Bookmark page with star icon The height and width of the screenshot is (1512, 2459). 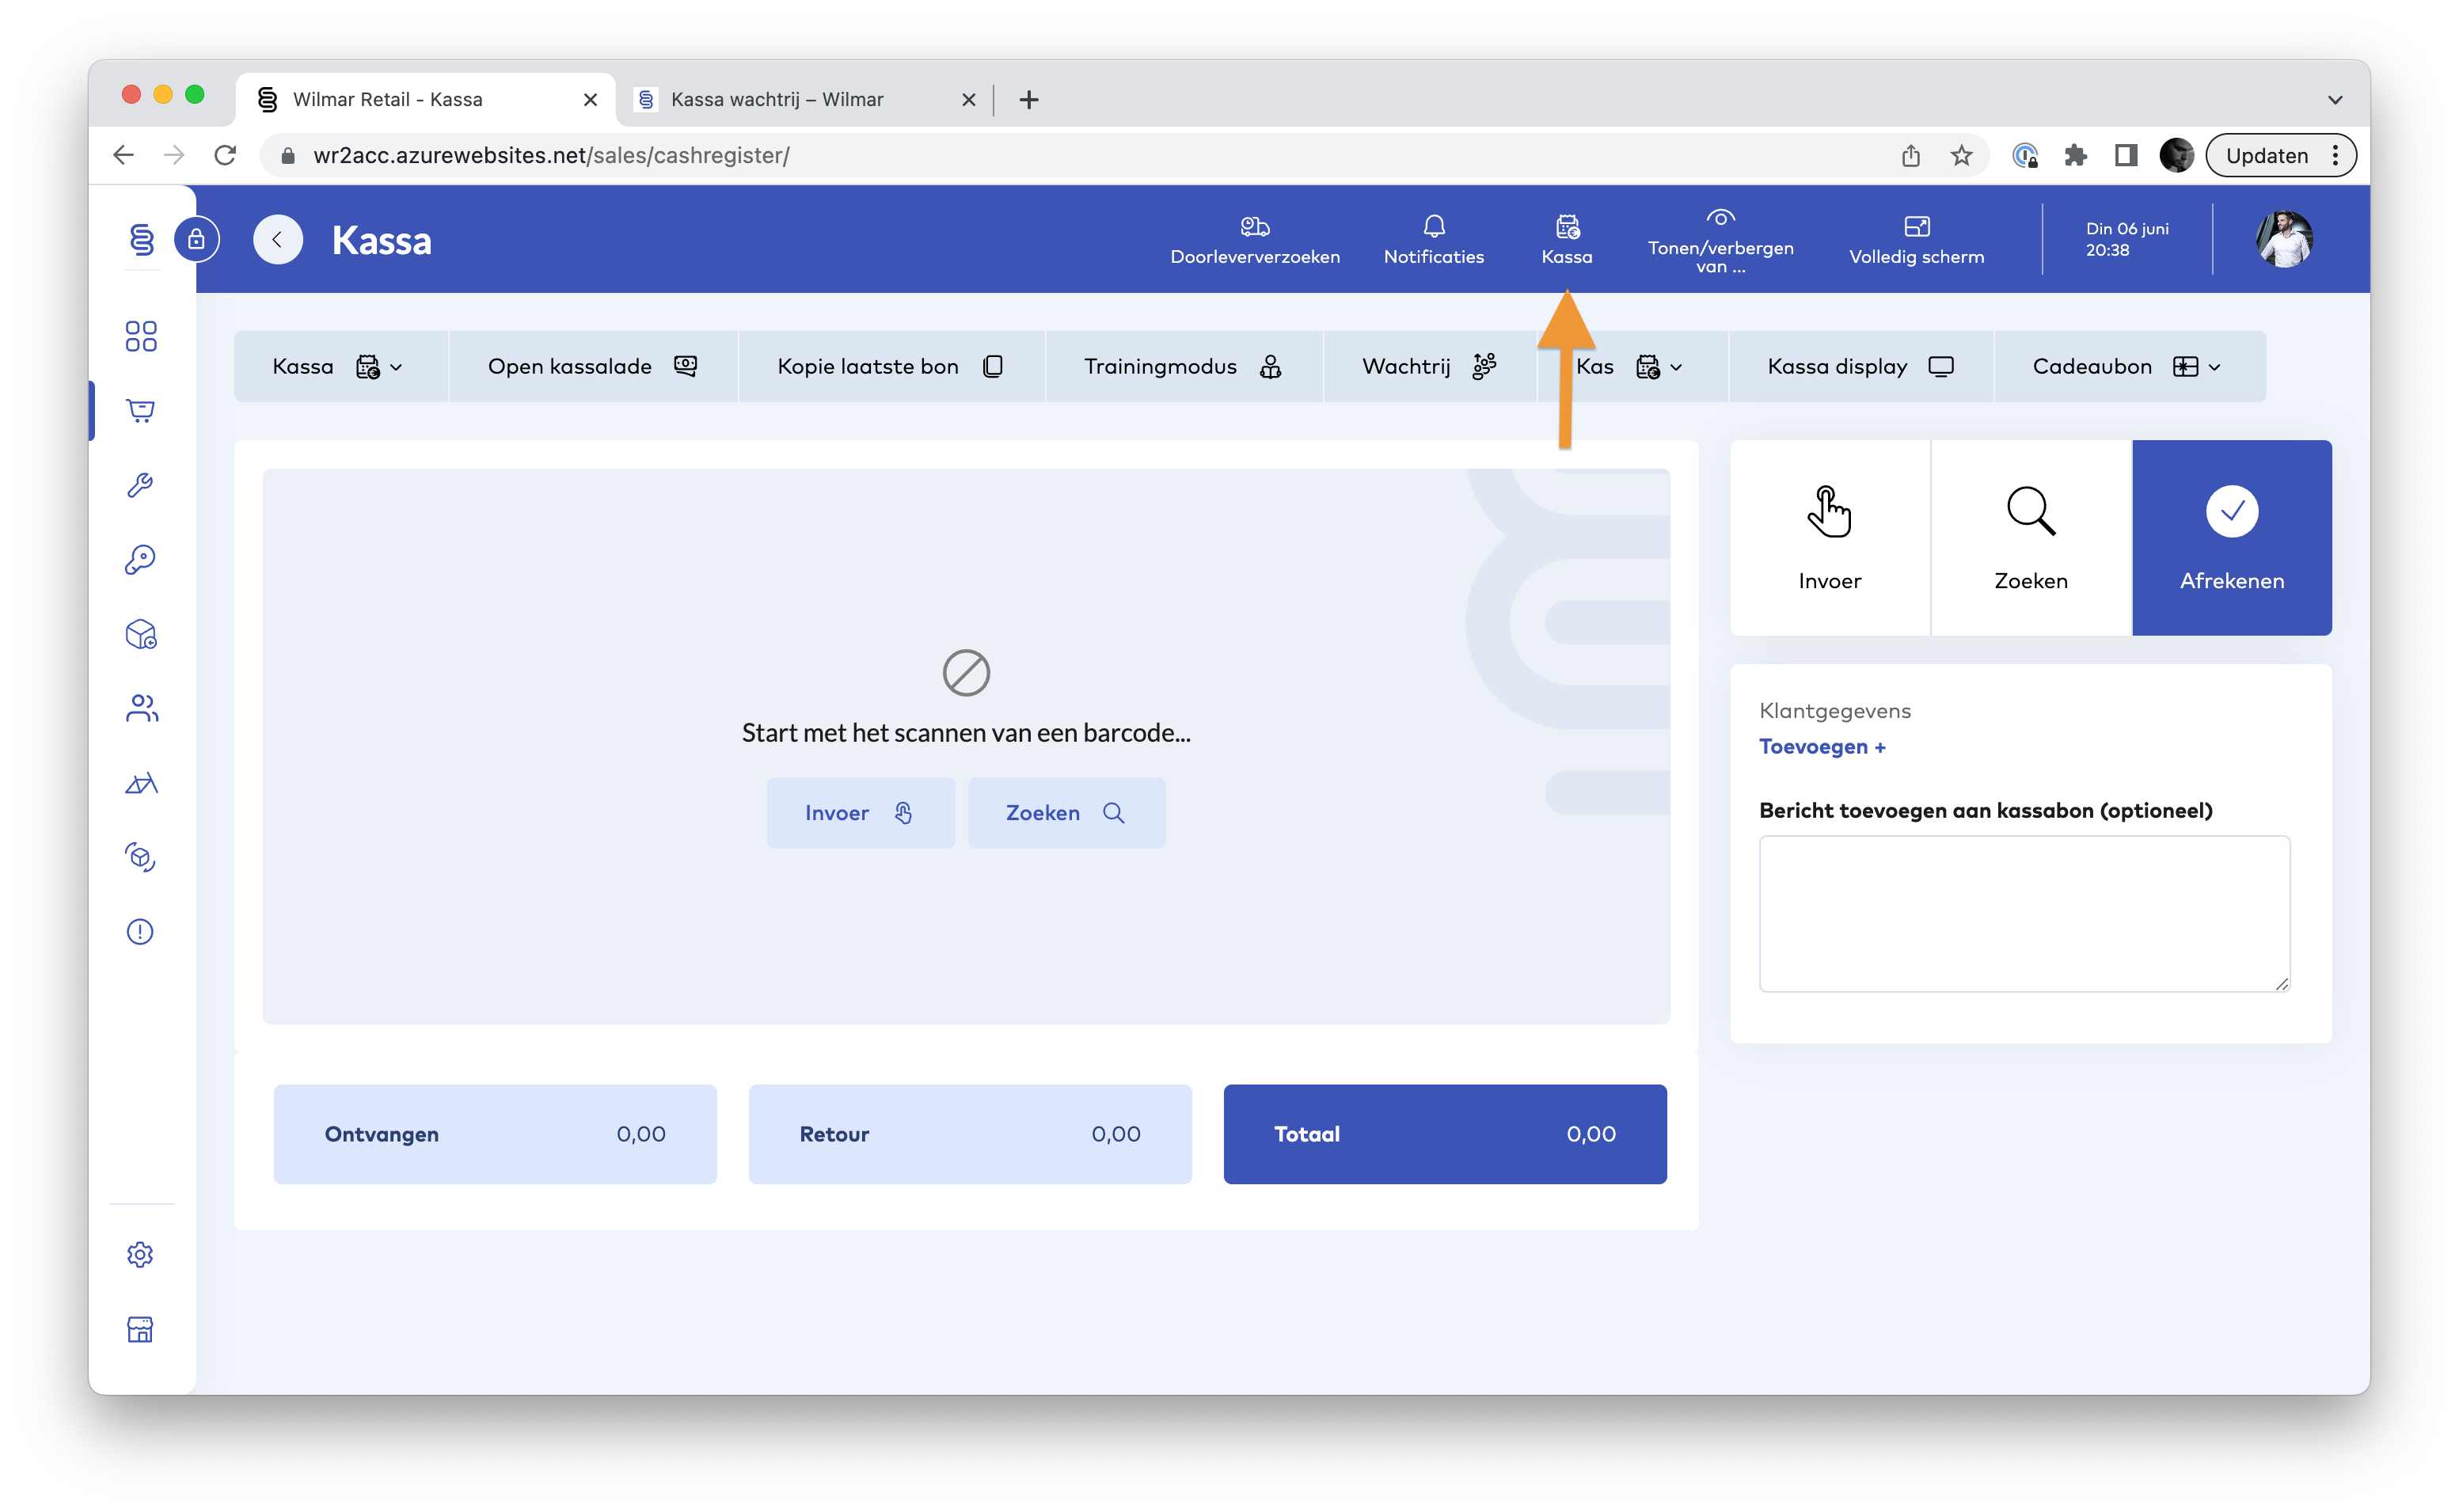tap(1961, 156)
